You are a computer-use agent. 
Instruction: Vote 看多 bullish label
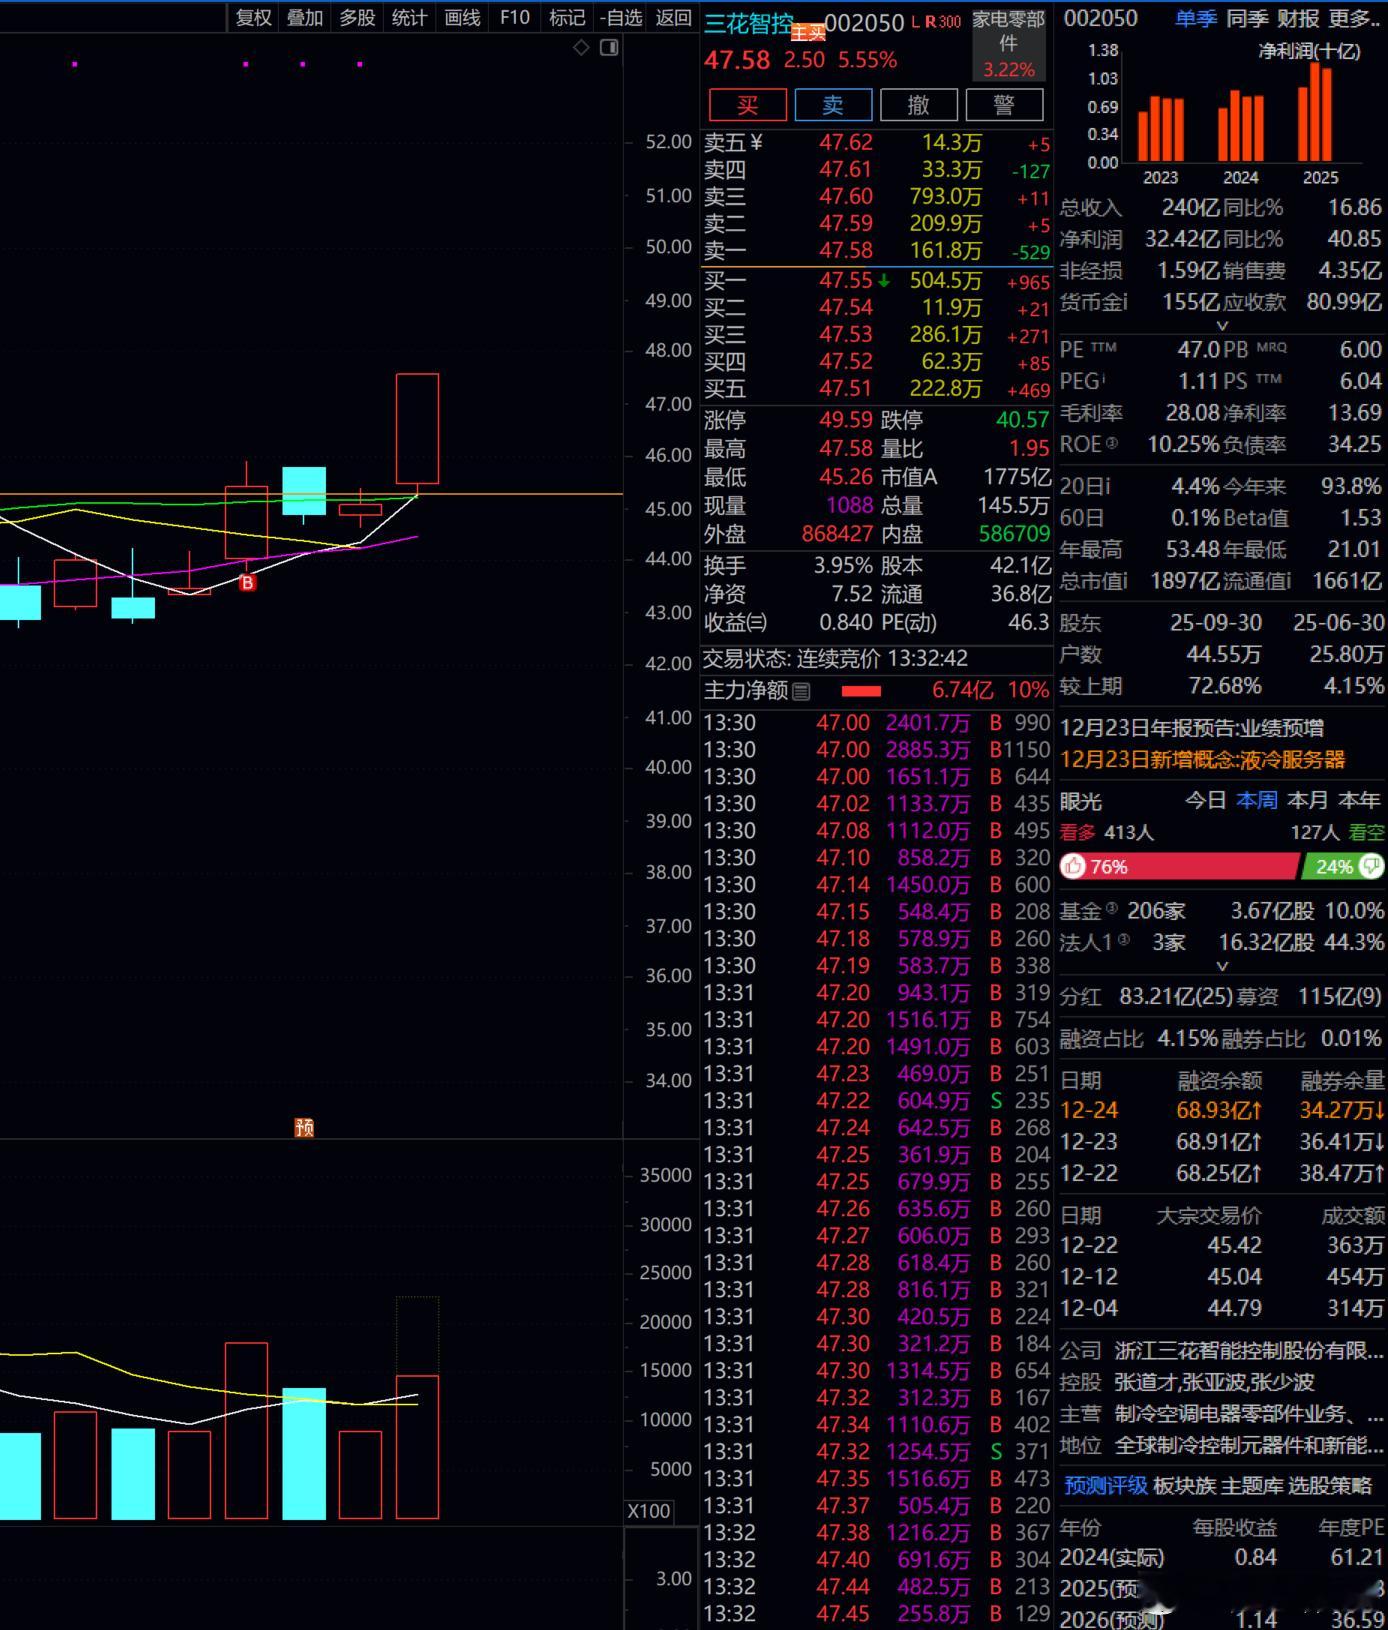1078,832
